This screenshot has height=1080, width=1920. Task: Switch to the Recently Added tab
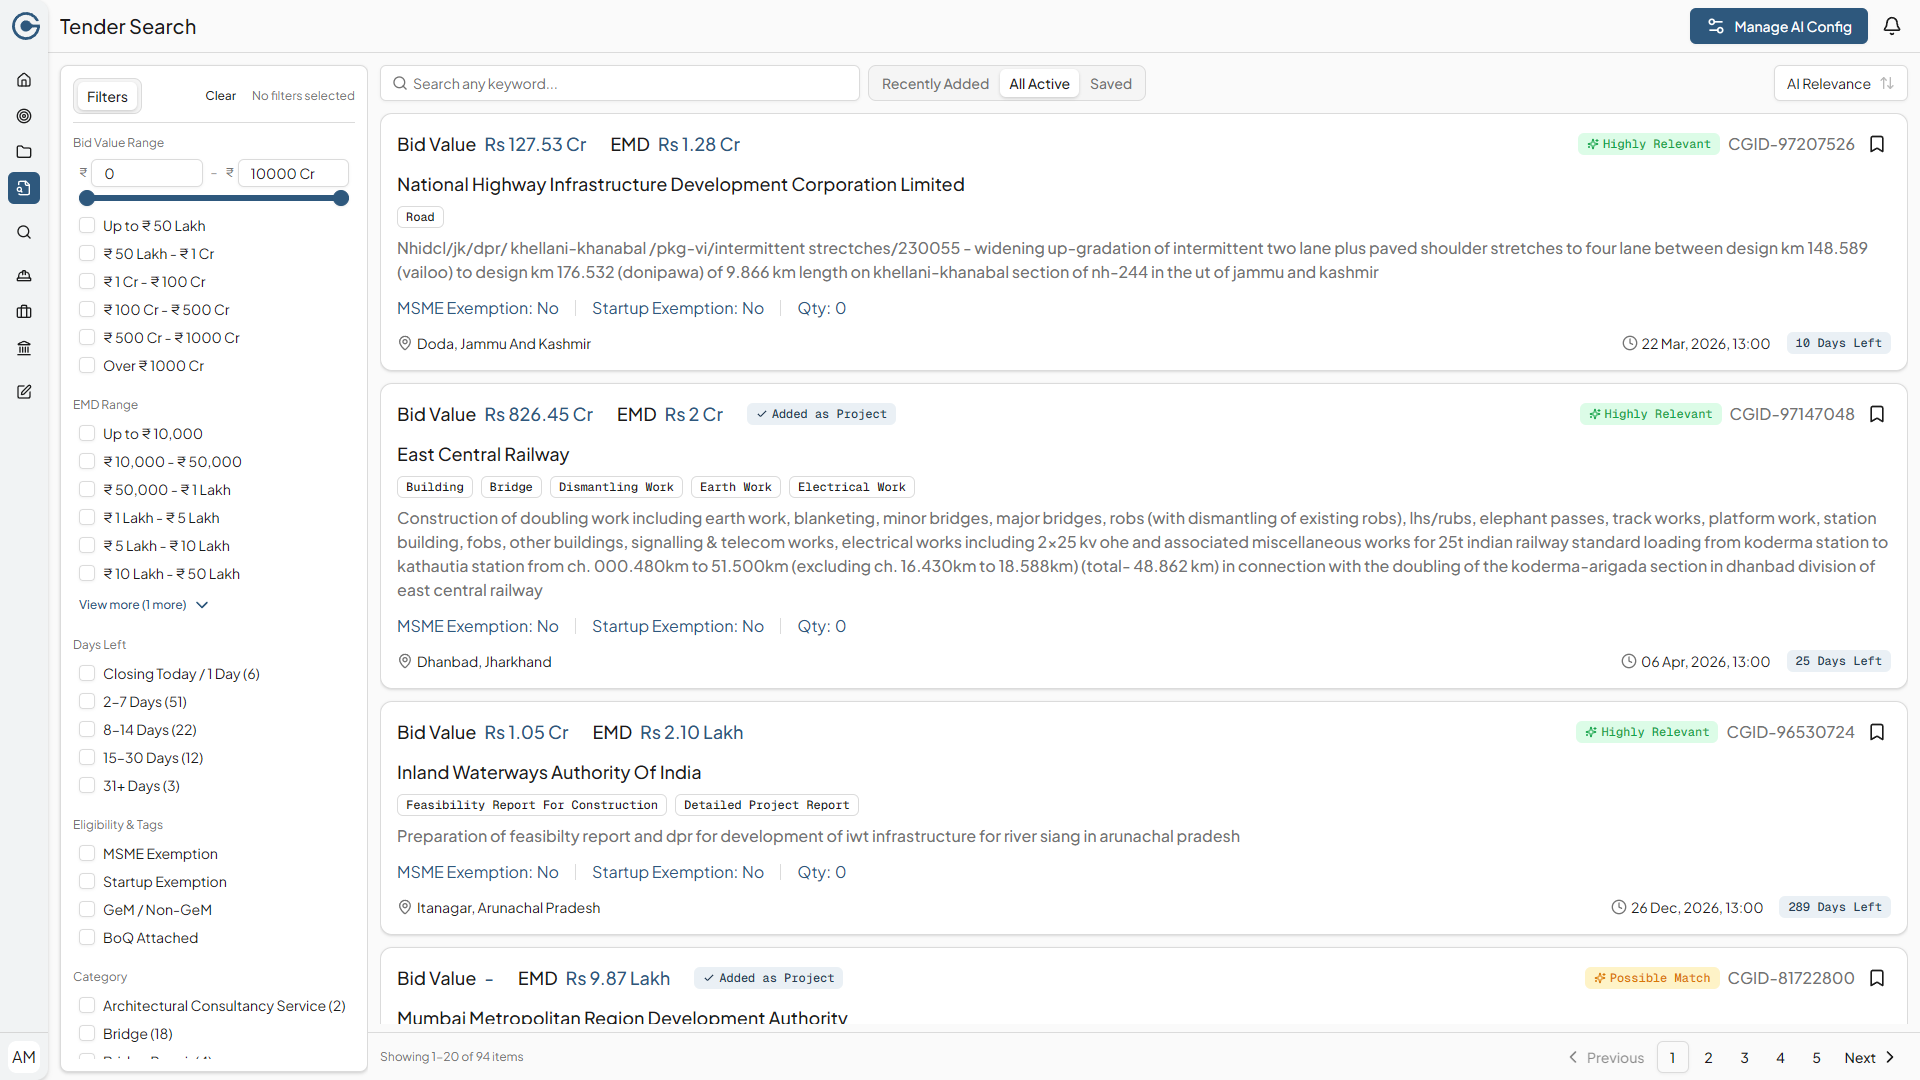[x=935, y=84]
